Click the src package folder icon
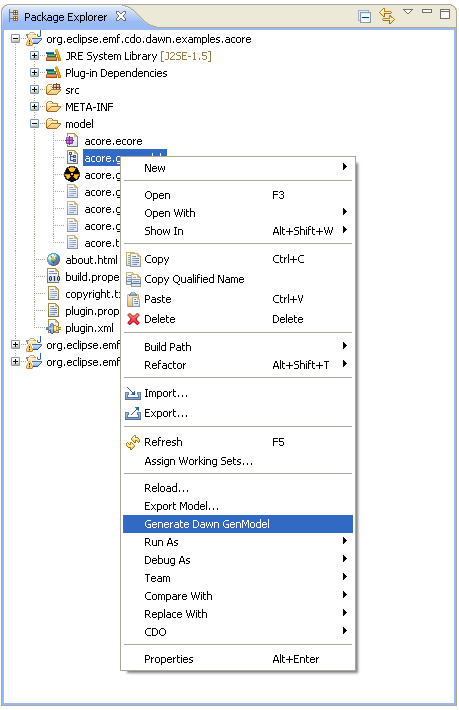 (53, 89)
